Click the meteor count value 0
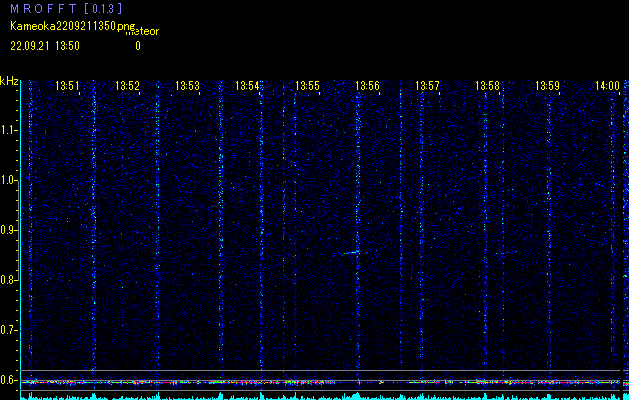 [x=138, y=46]
